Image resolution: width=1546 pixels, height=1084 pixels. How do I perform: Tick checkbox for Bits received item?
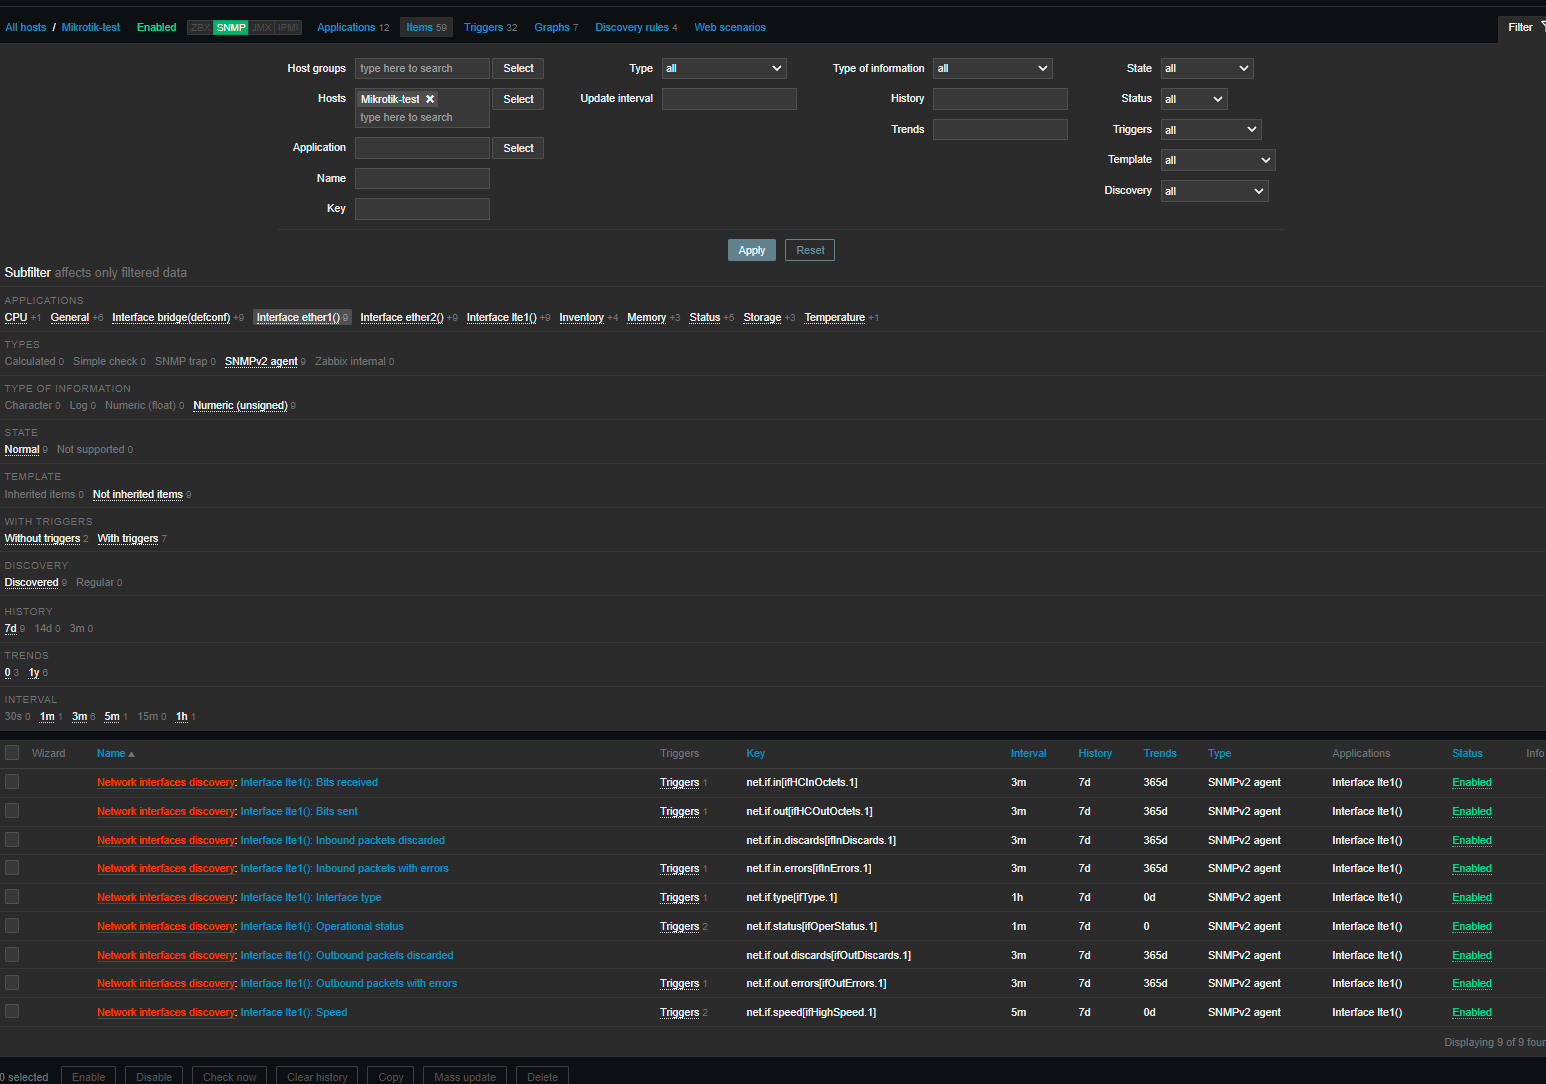[x=12, y=782]
